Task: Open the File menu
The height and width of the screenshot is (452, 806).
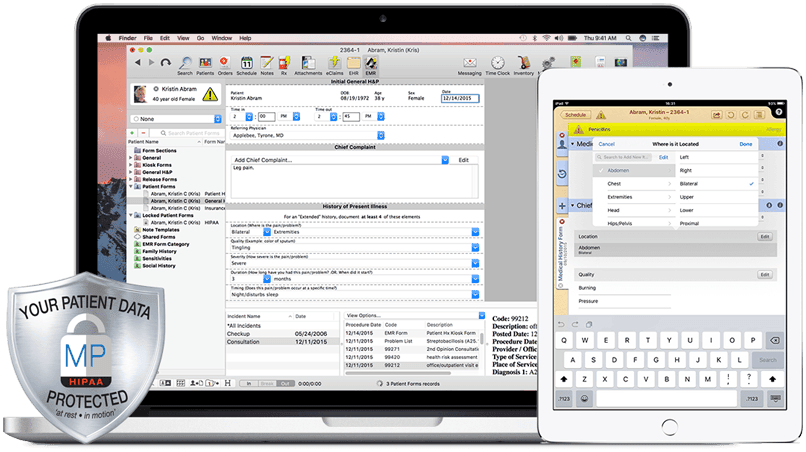Action: (148, 38)
